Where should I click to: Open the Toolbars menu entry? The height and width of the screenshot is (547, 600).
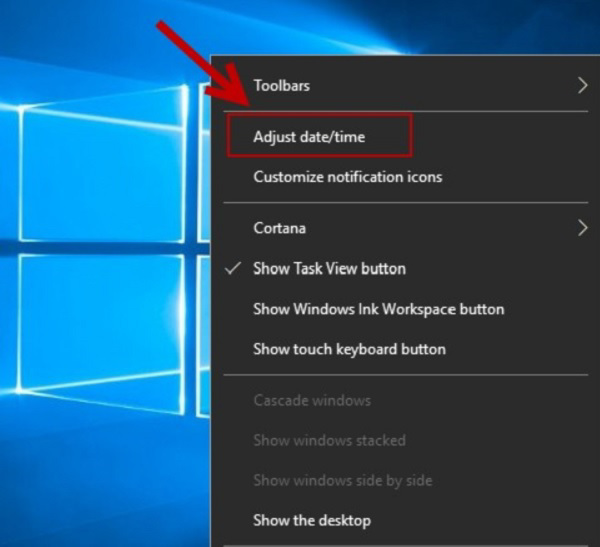[x=282, y=86]
